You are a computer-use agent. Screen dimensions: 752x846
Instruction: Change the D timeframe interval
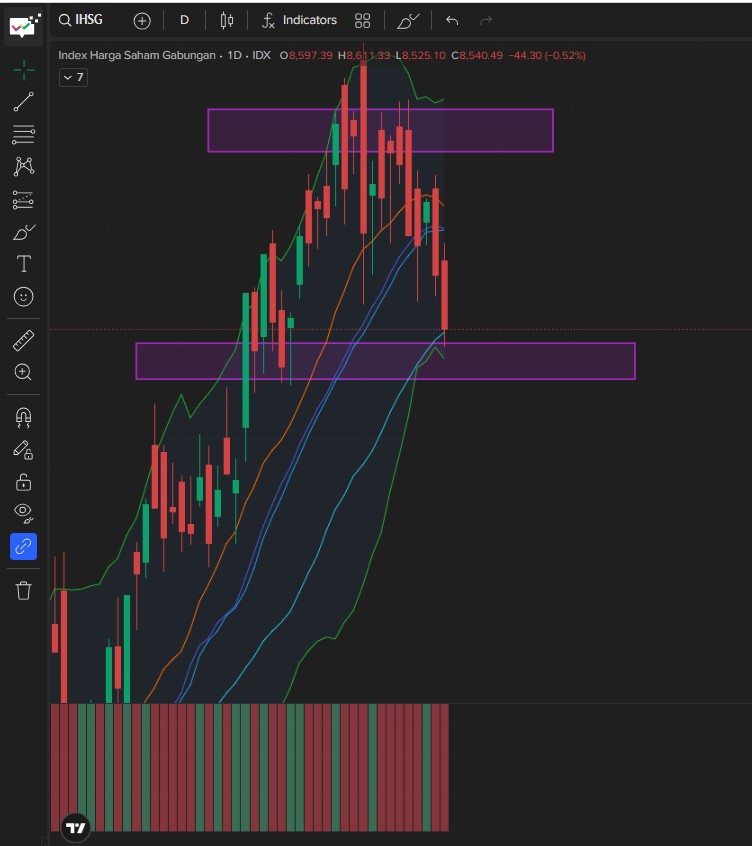pyautogui.click(x=184, y=20)
